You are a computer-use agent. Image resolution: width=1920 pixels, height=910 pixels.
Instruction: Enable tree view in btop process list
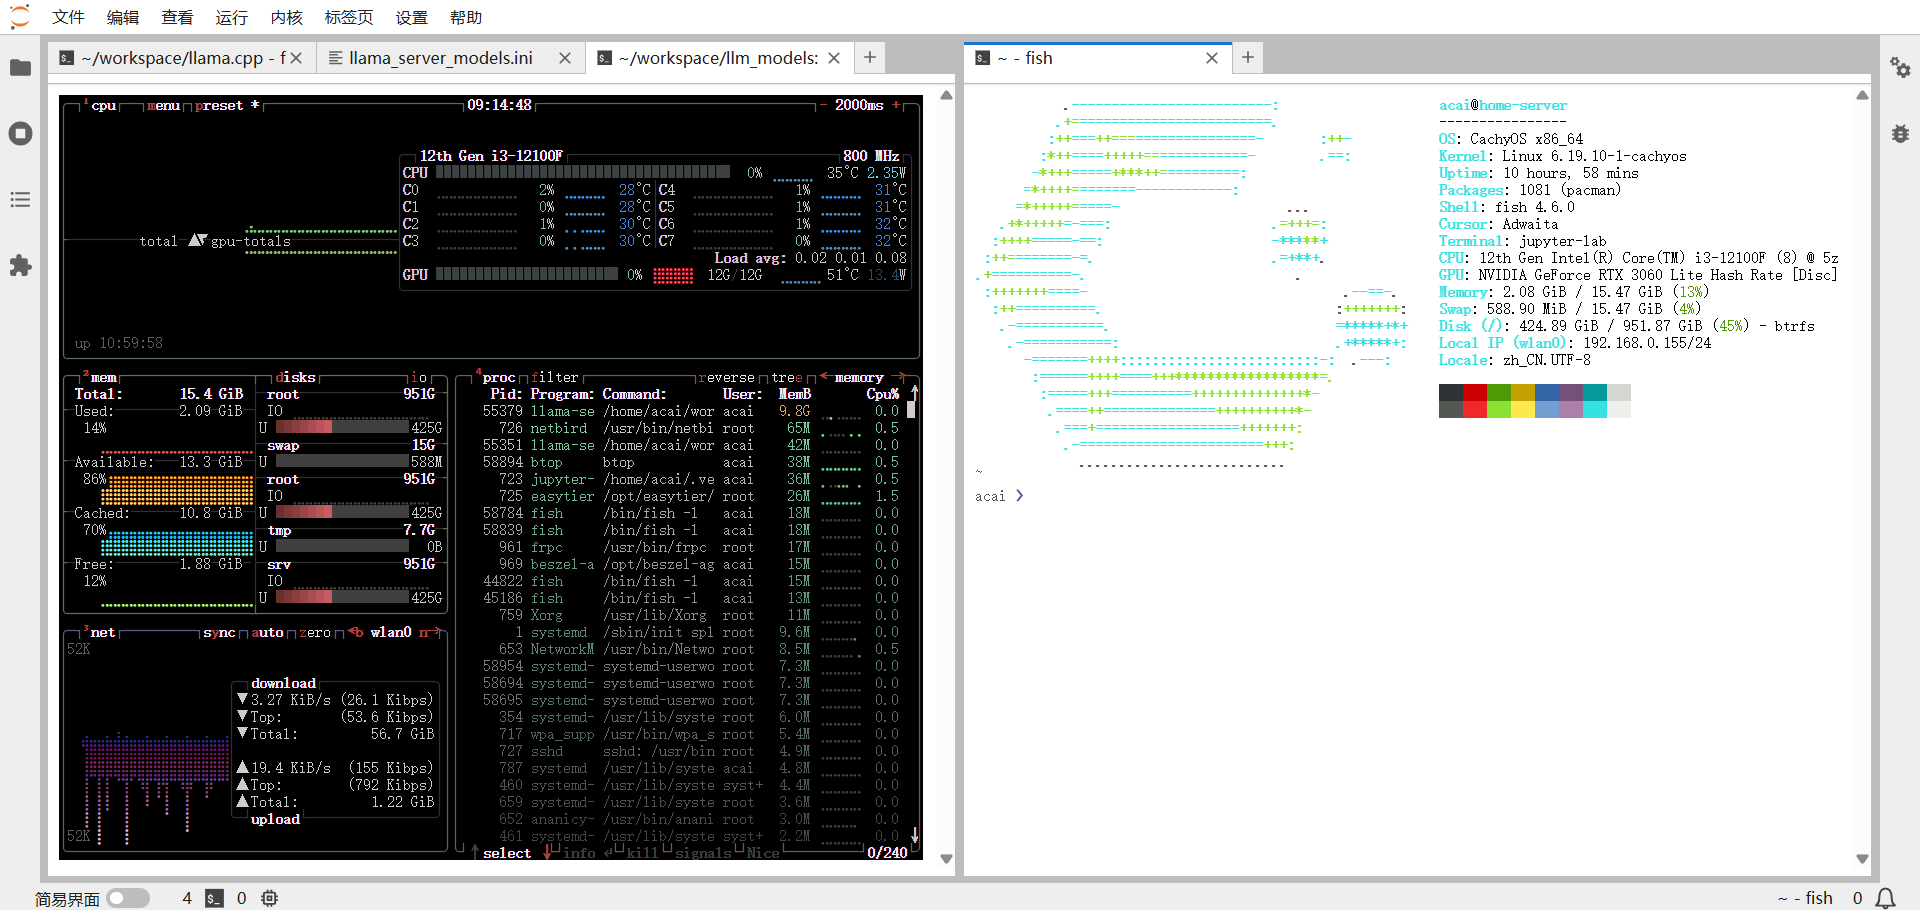(x=787, y=378)
